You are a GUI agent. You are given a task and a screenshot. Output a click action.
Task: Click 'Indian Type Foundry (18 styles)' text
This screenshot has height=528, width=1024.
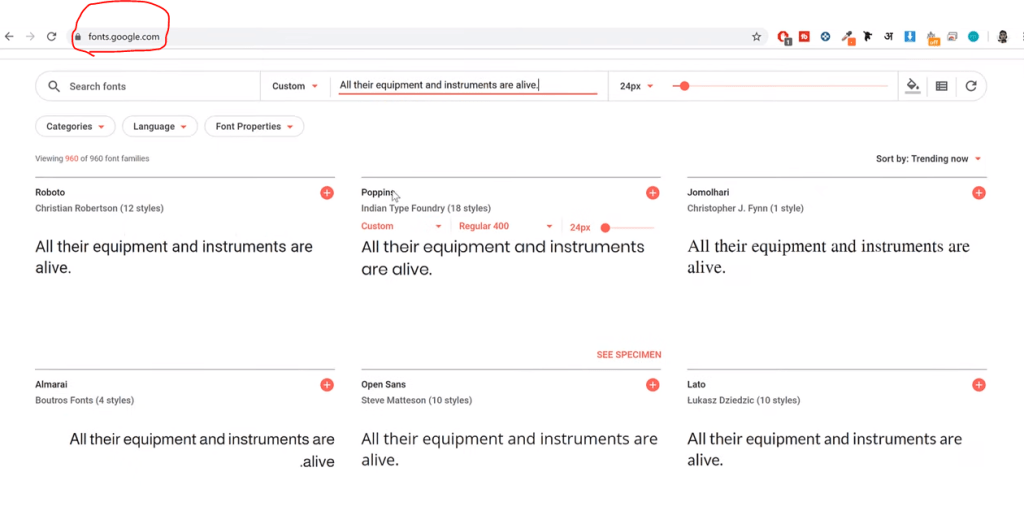click(426, 208)
